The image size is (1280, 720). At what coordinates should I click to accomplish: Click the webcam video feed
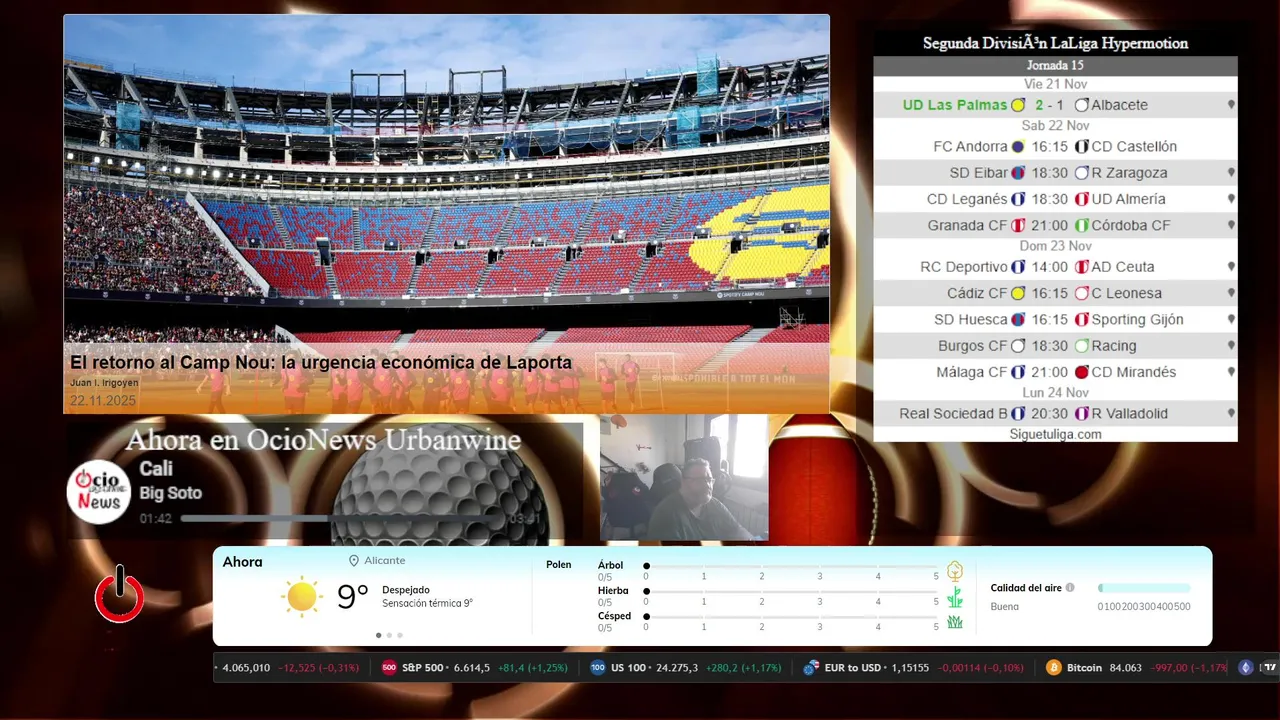tap(684, 478)
